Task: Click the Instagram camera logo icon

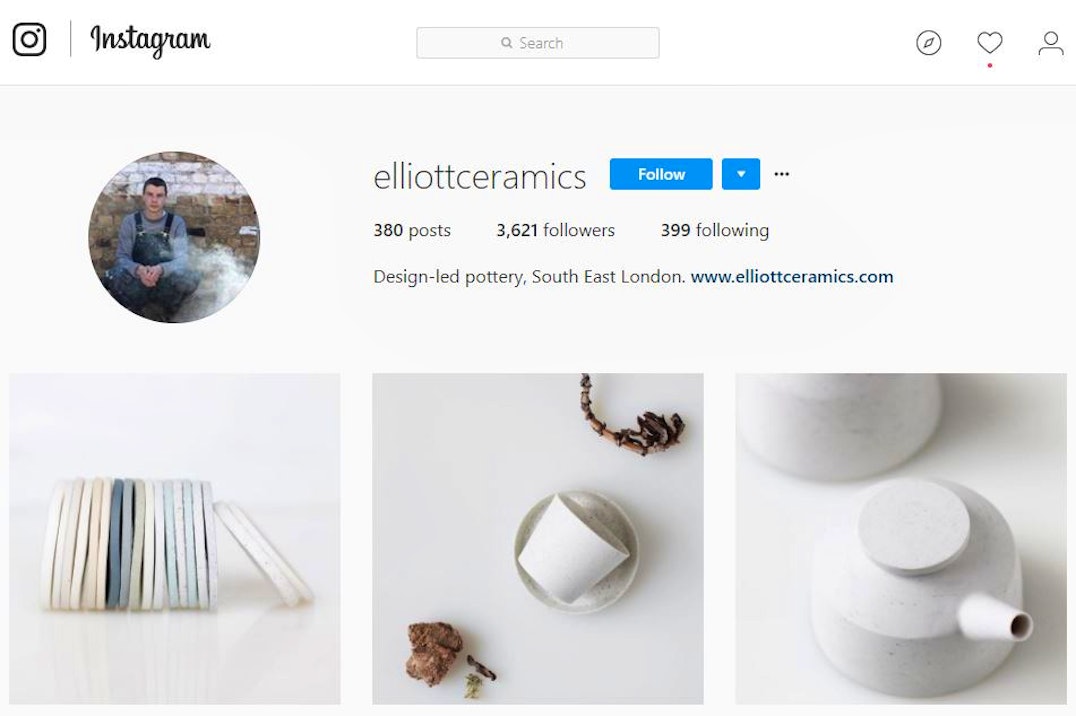Action: pyautogui.click(x=30, y=39)
